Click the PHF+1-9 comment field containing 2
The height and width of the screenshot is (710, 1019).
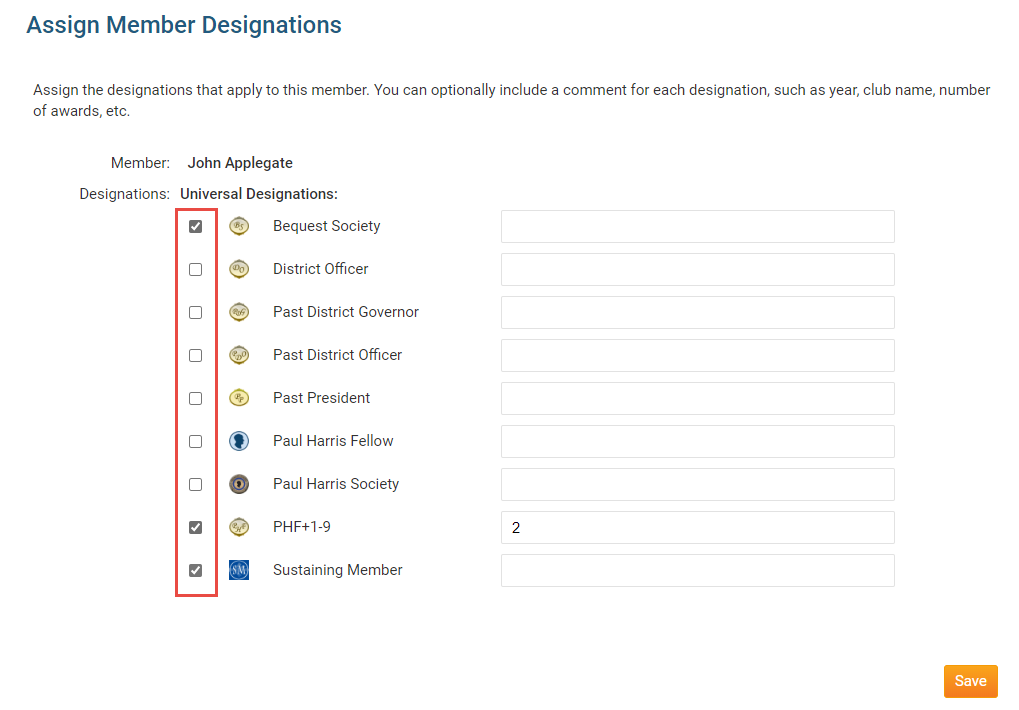(x=697, y=527)
